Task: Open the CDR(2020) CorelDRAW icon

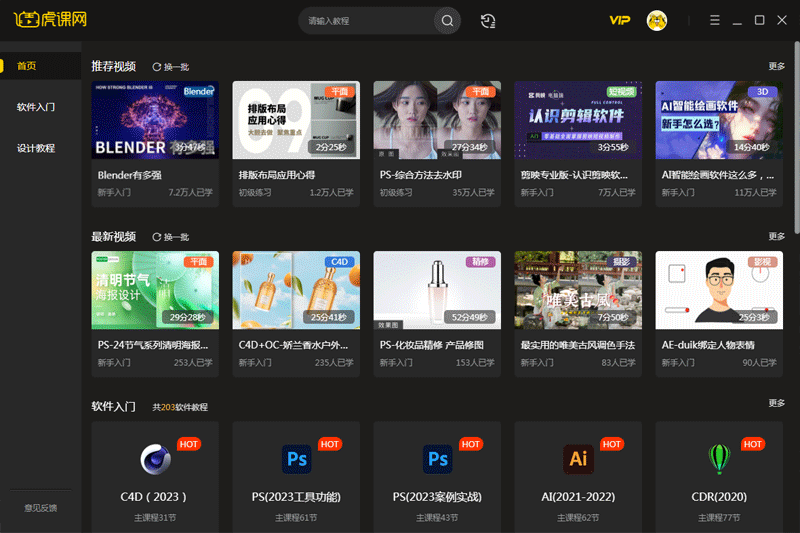Action: (719, 459)
